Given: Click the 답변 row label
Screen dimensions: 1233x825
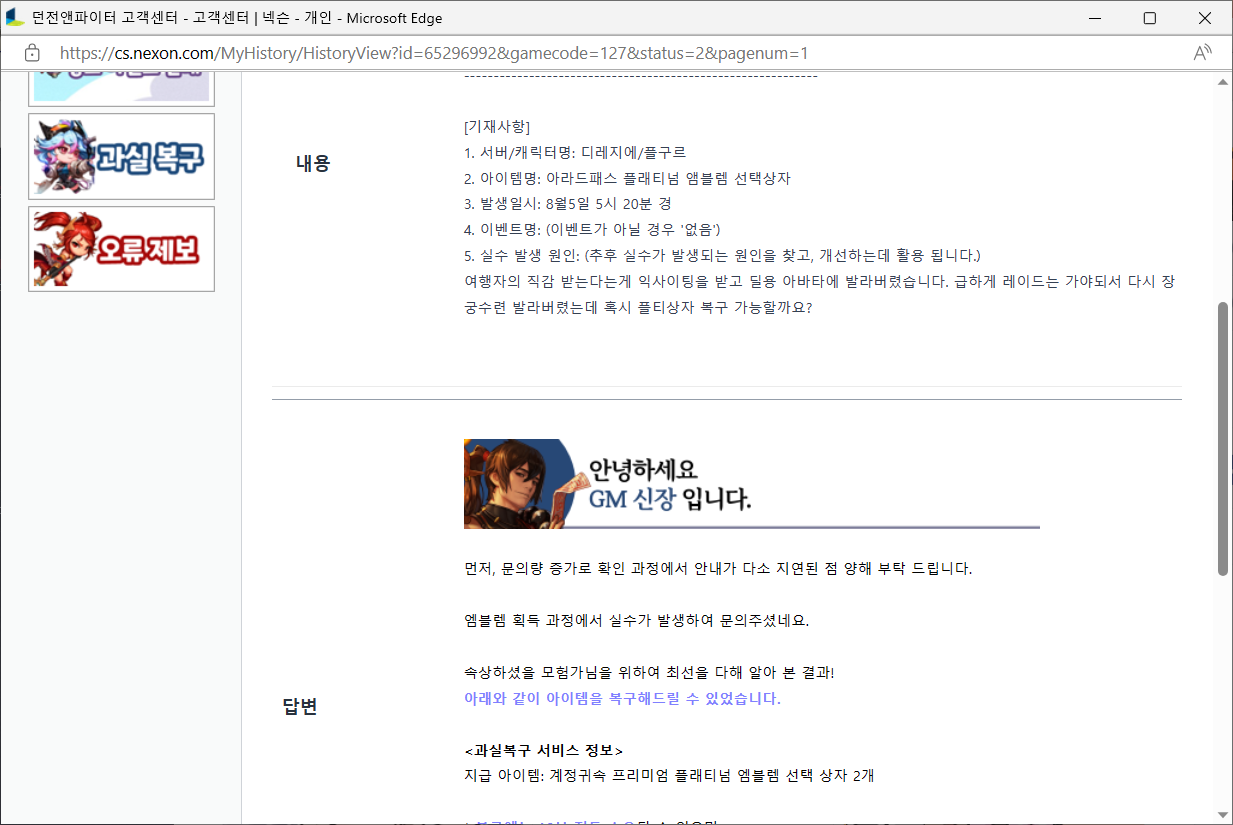Looking at the screenshot, I should [300, 707].
